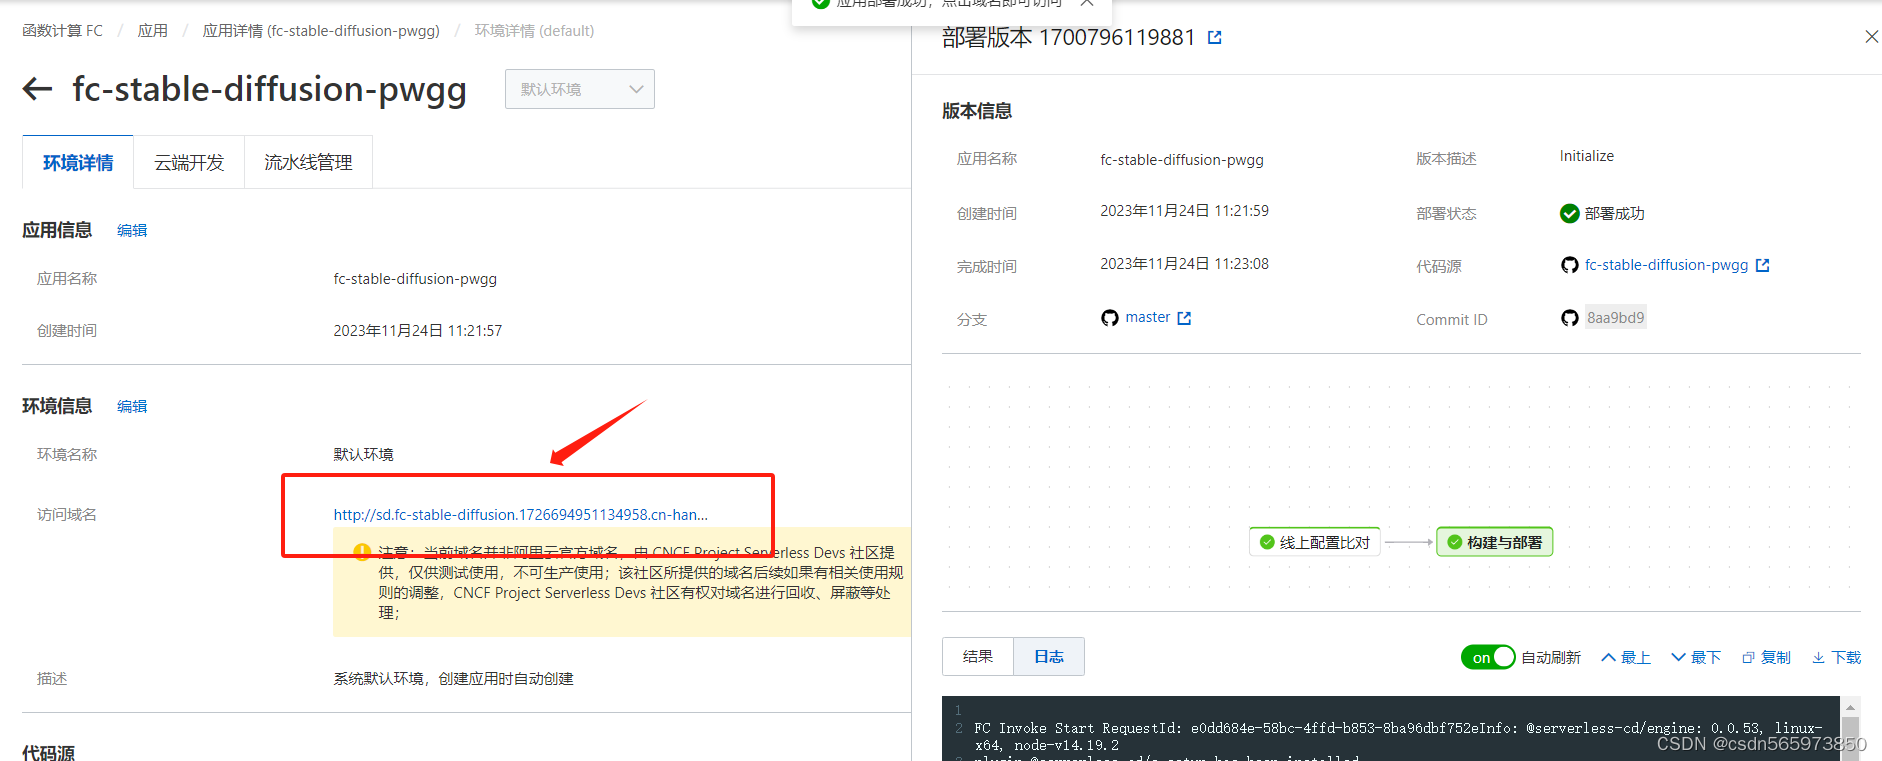Download the log with 下载
The width and height of the screenshot is (1882, 761).
click(1837, 657)
